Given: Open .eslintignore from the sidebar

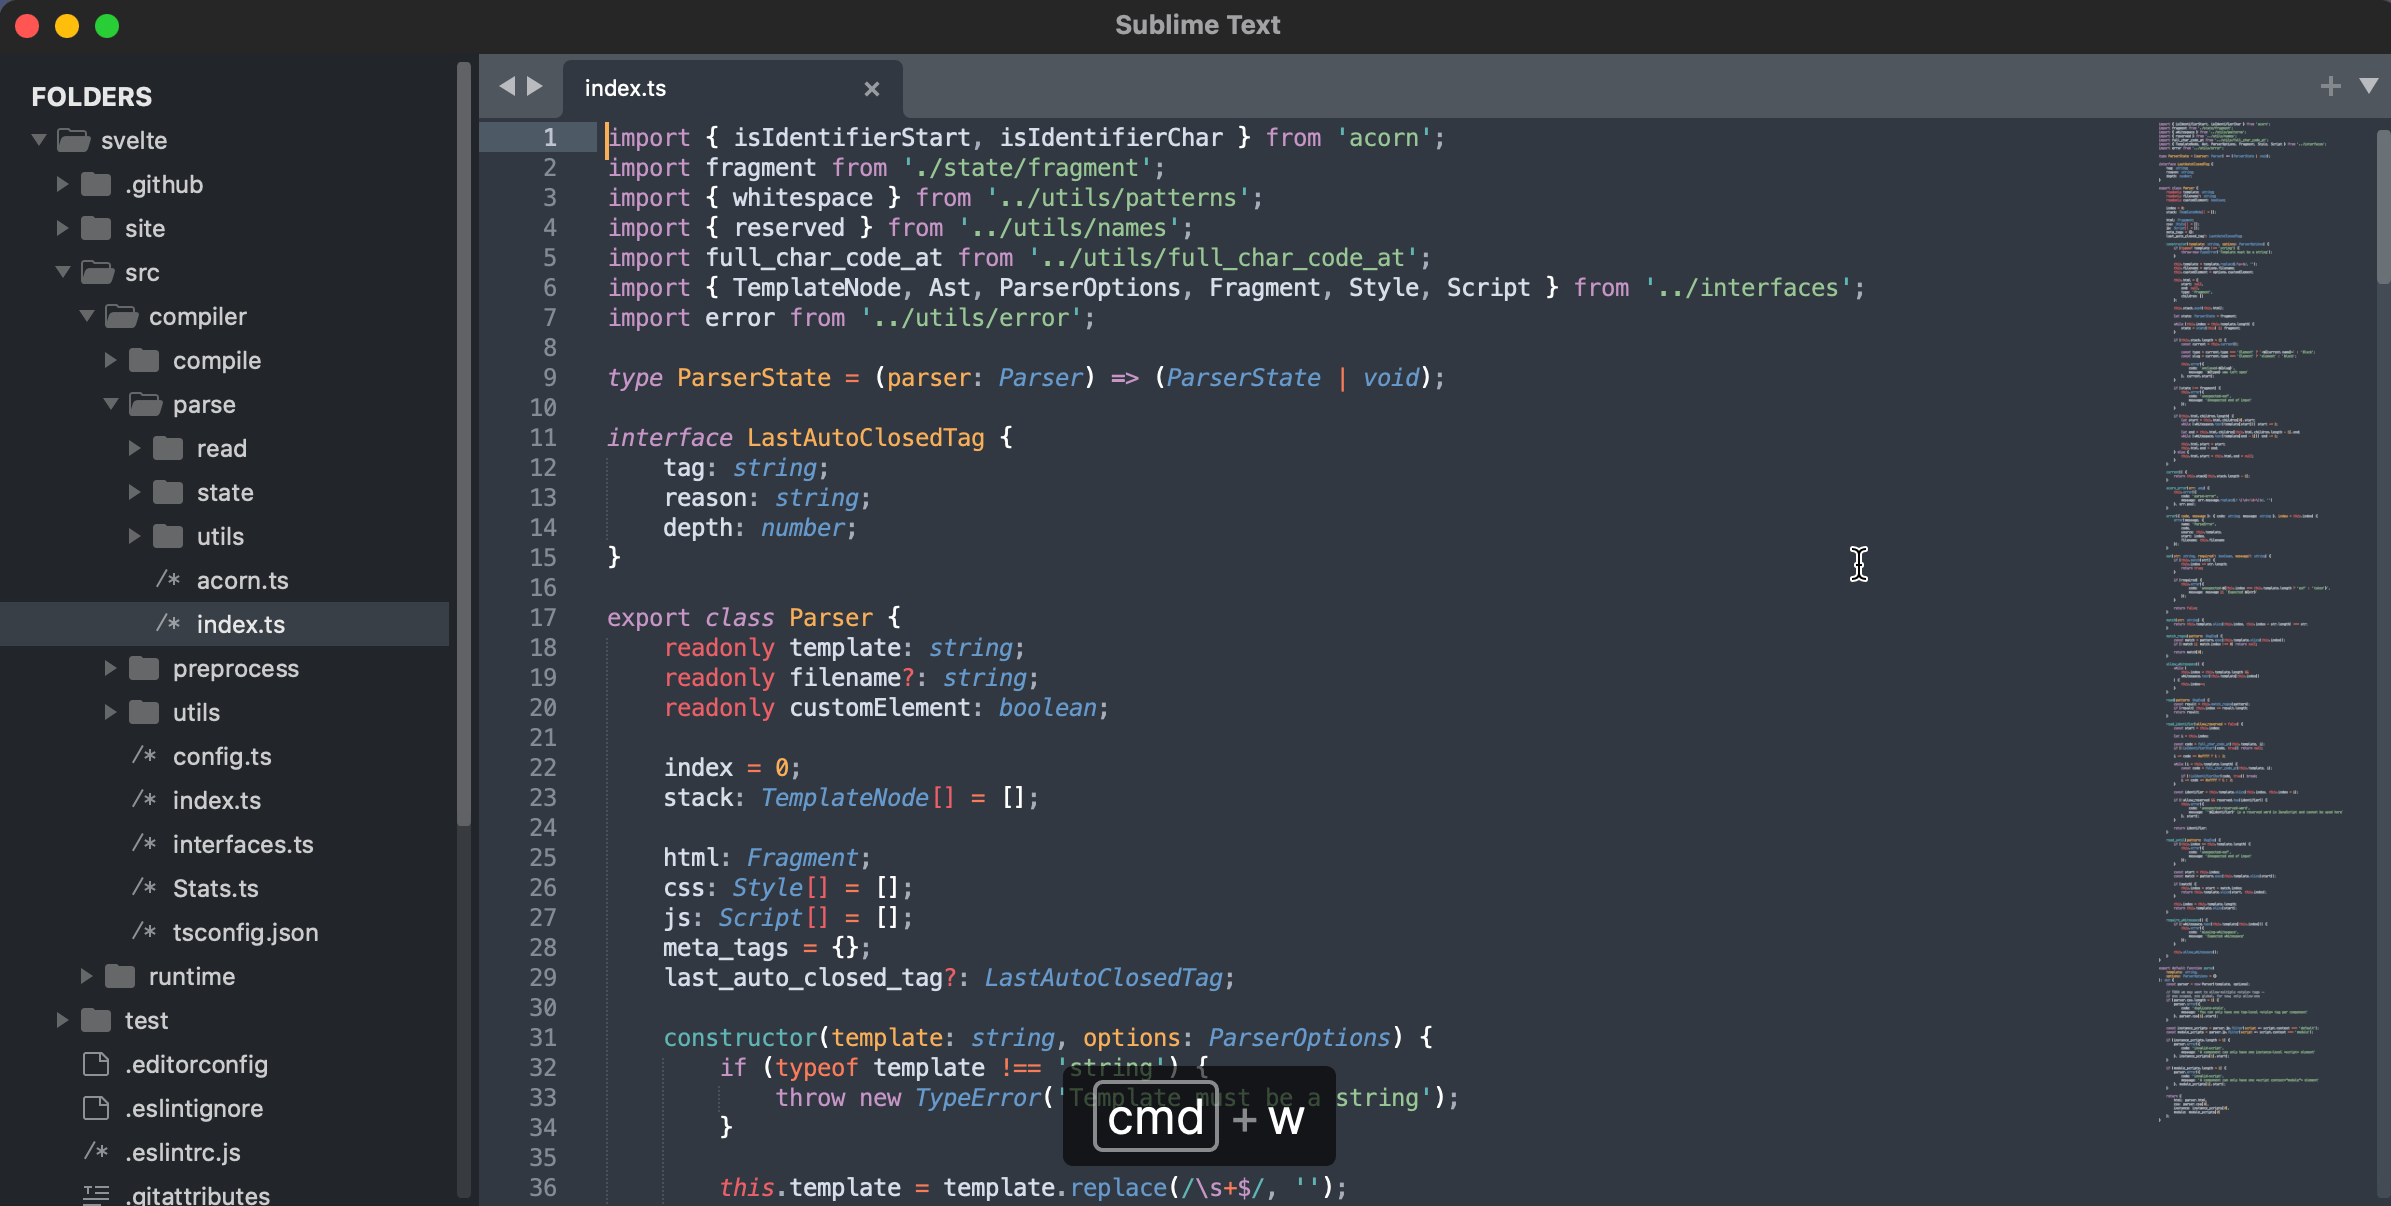Looking at the screenshot, I should tap(194, 1108).
